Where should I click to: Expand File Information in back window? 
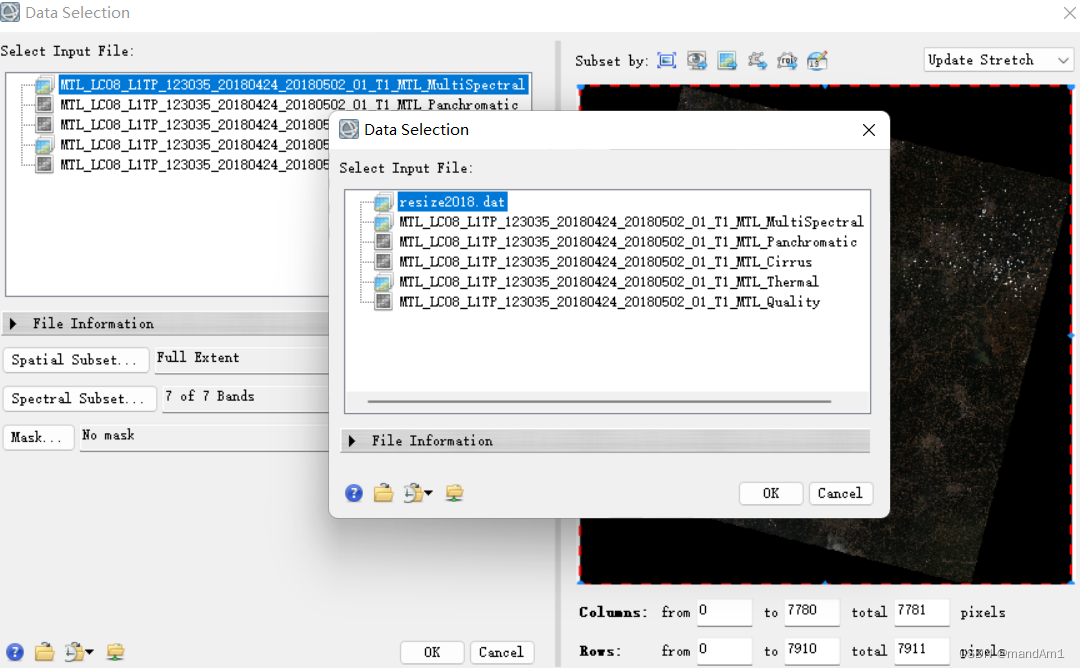[13, 323]
